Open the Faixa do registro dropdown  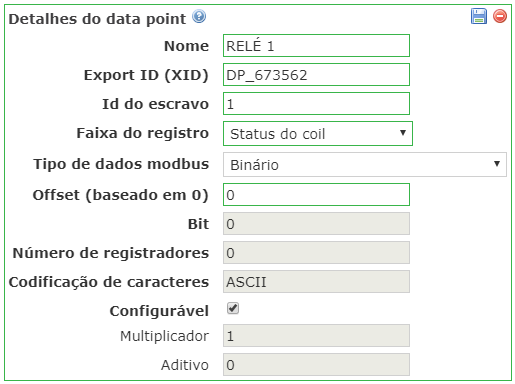[318, 134]
